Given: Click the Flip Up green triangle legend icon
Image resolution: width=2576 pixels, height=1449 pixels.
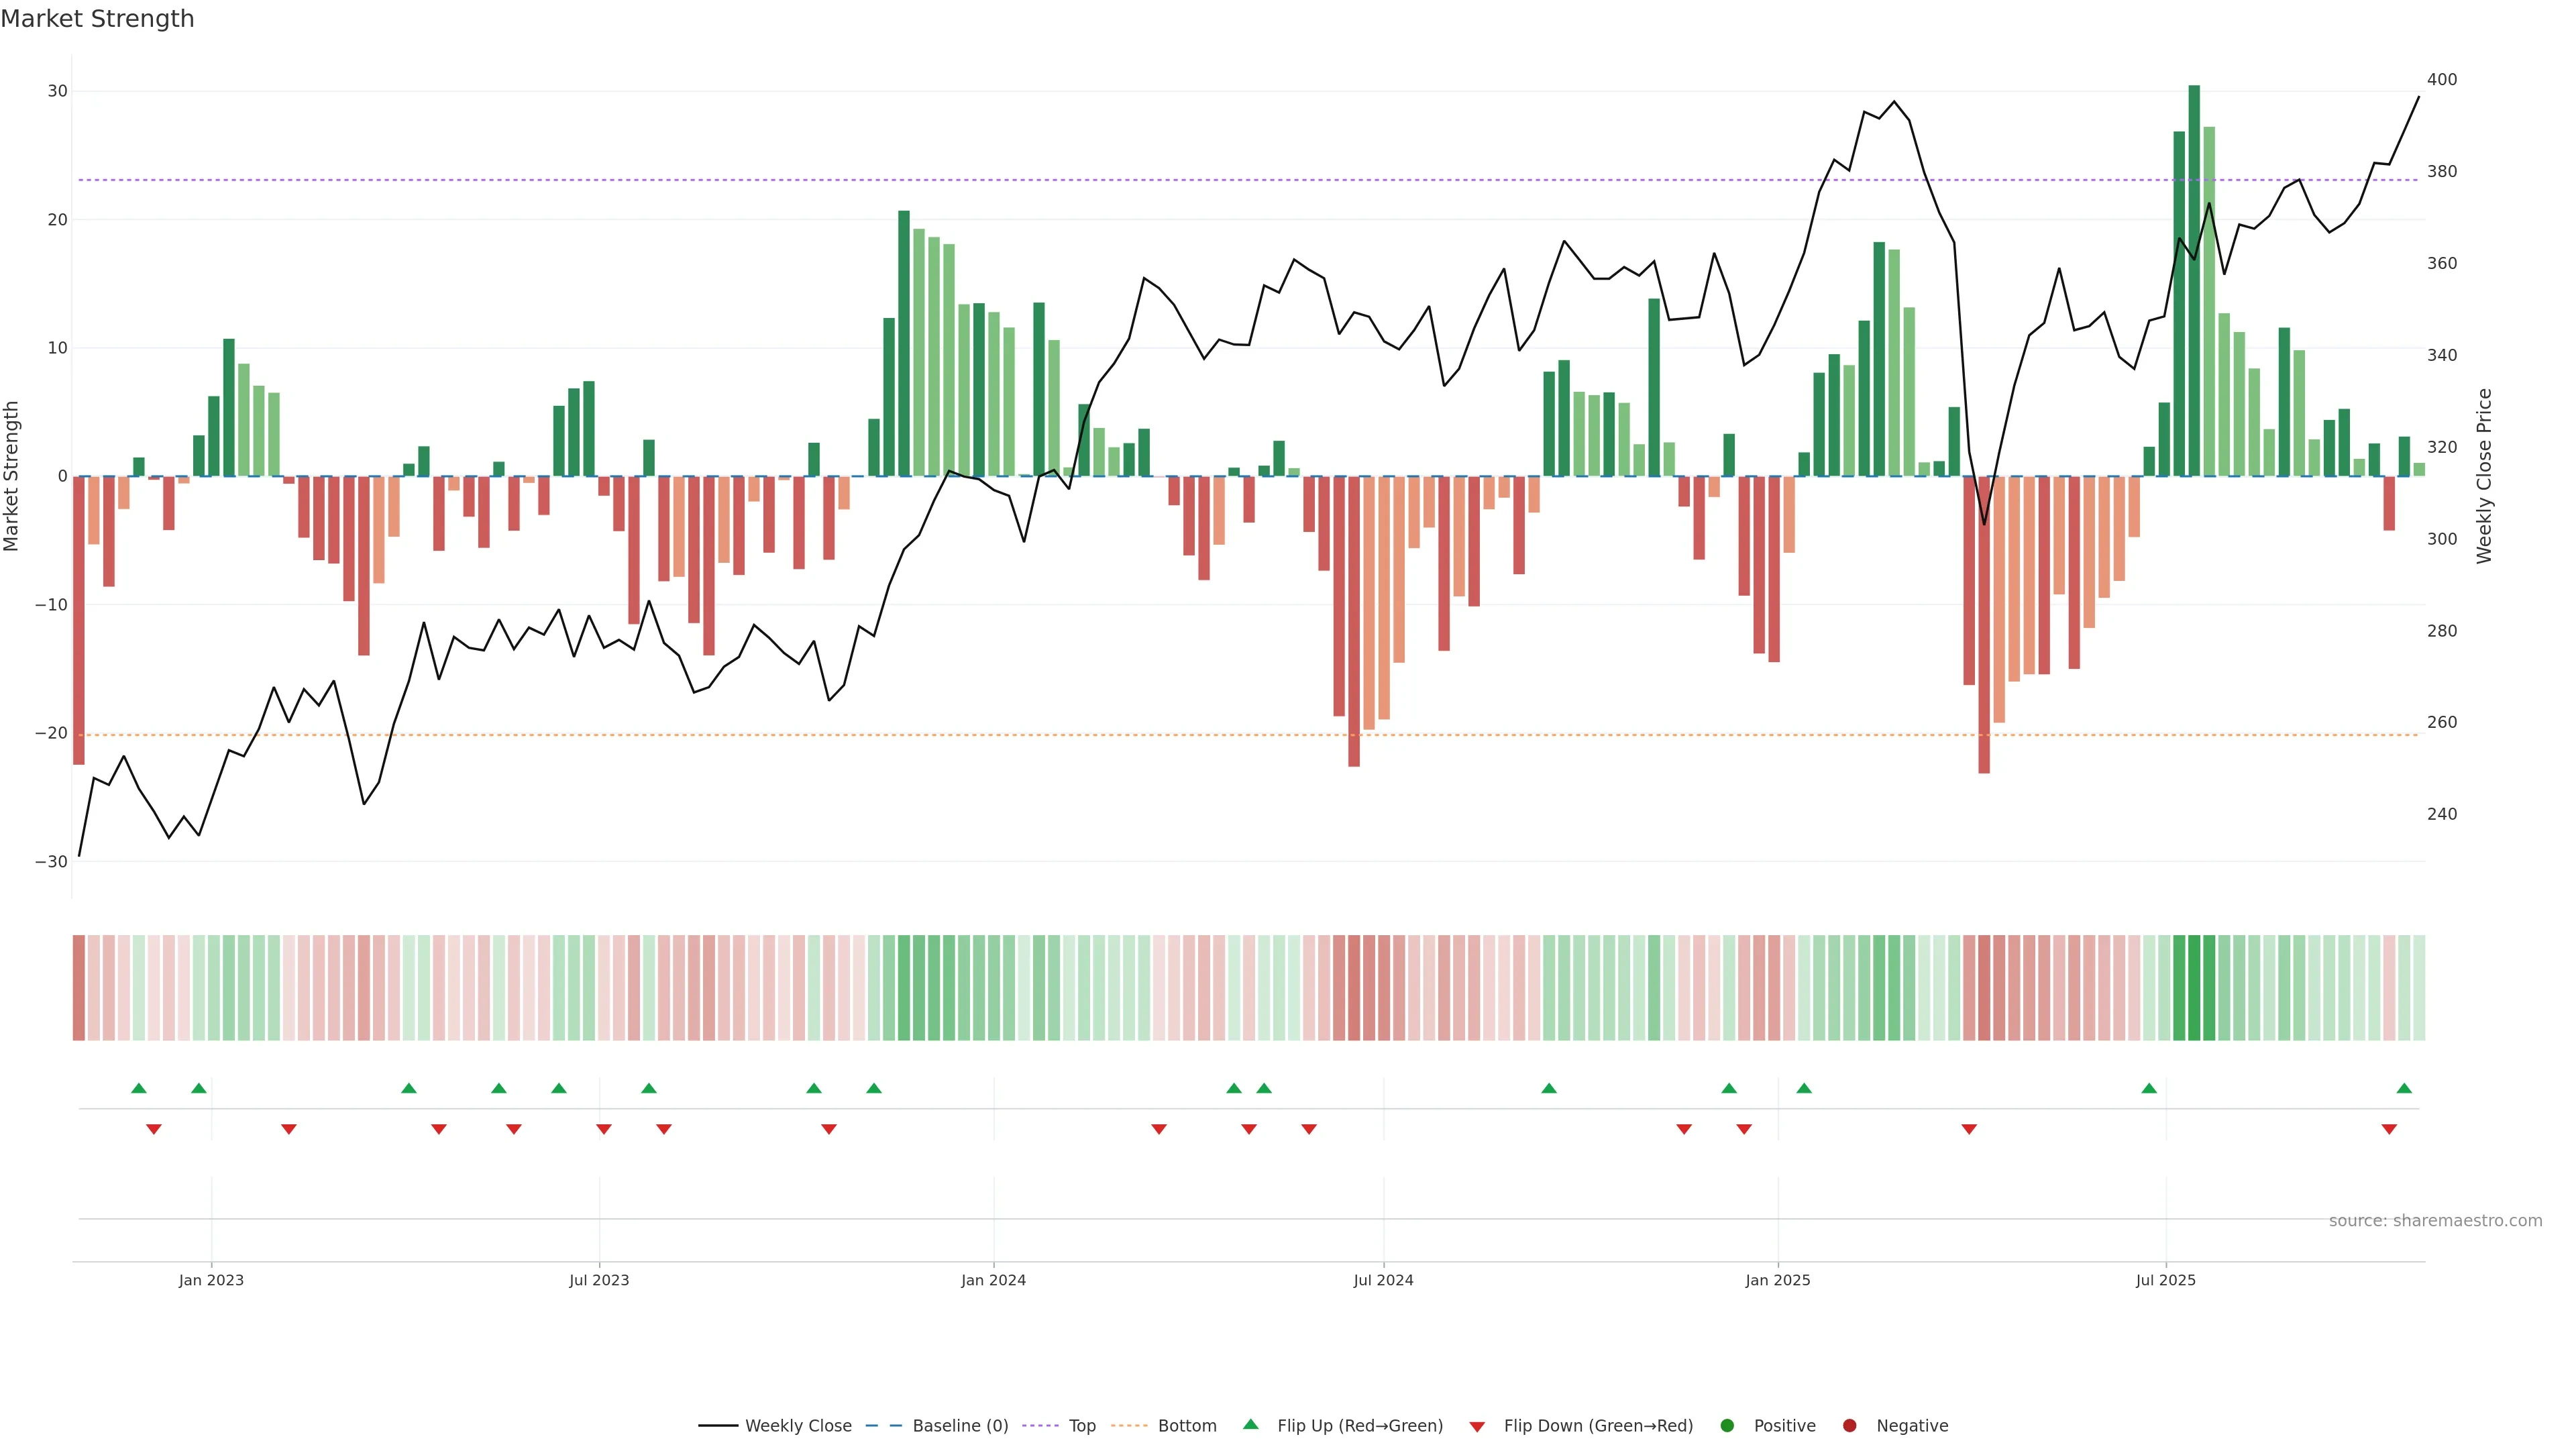Looking at the screenshot, I should (1250, 1424).
